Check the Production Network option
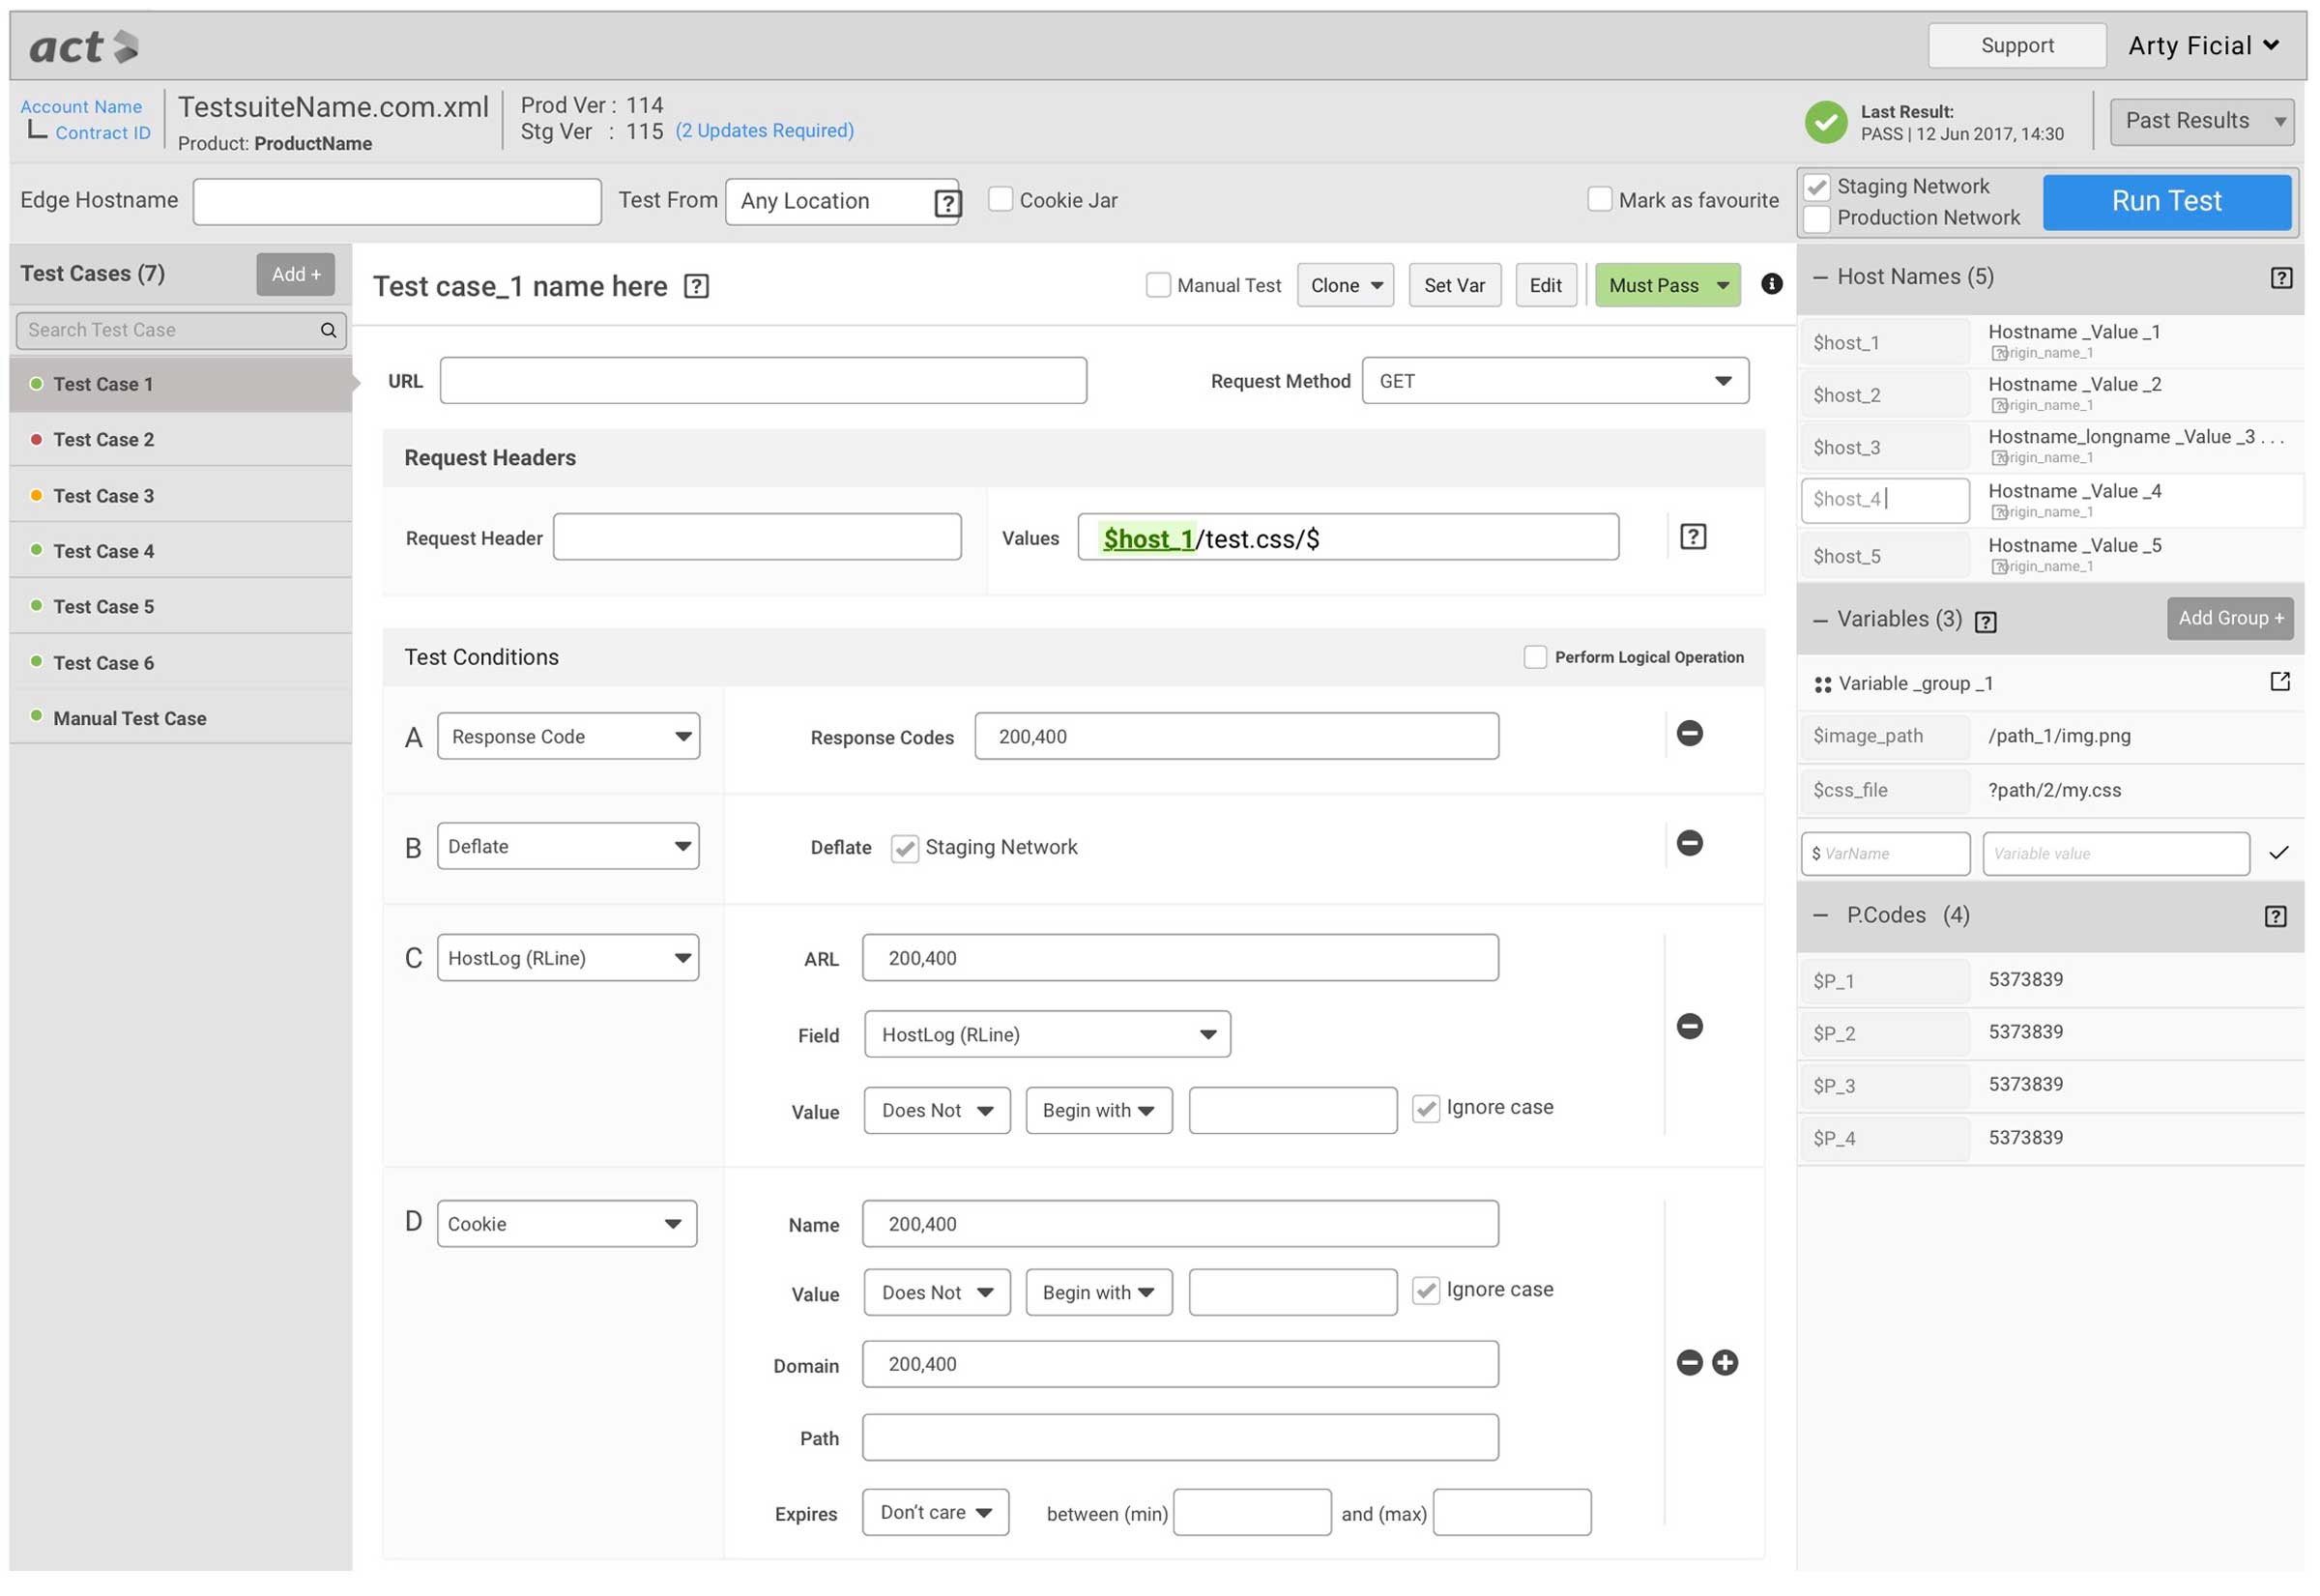 (1817, 218)
